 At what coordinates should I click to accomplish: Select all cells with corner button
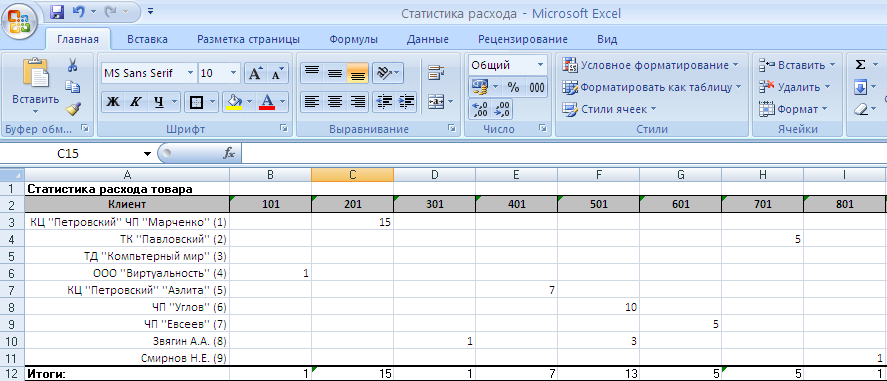12,175
